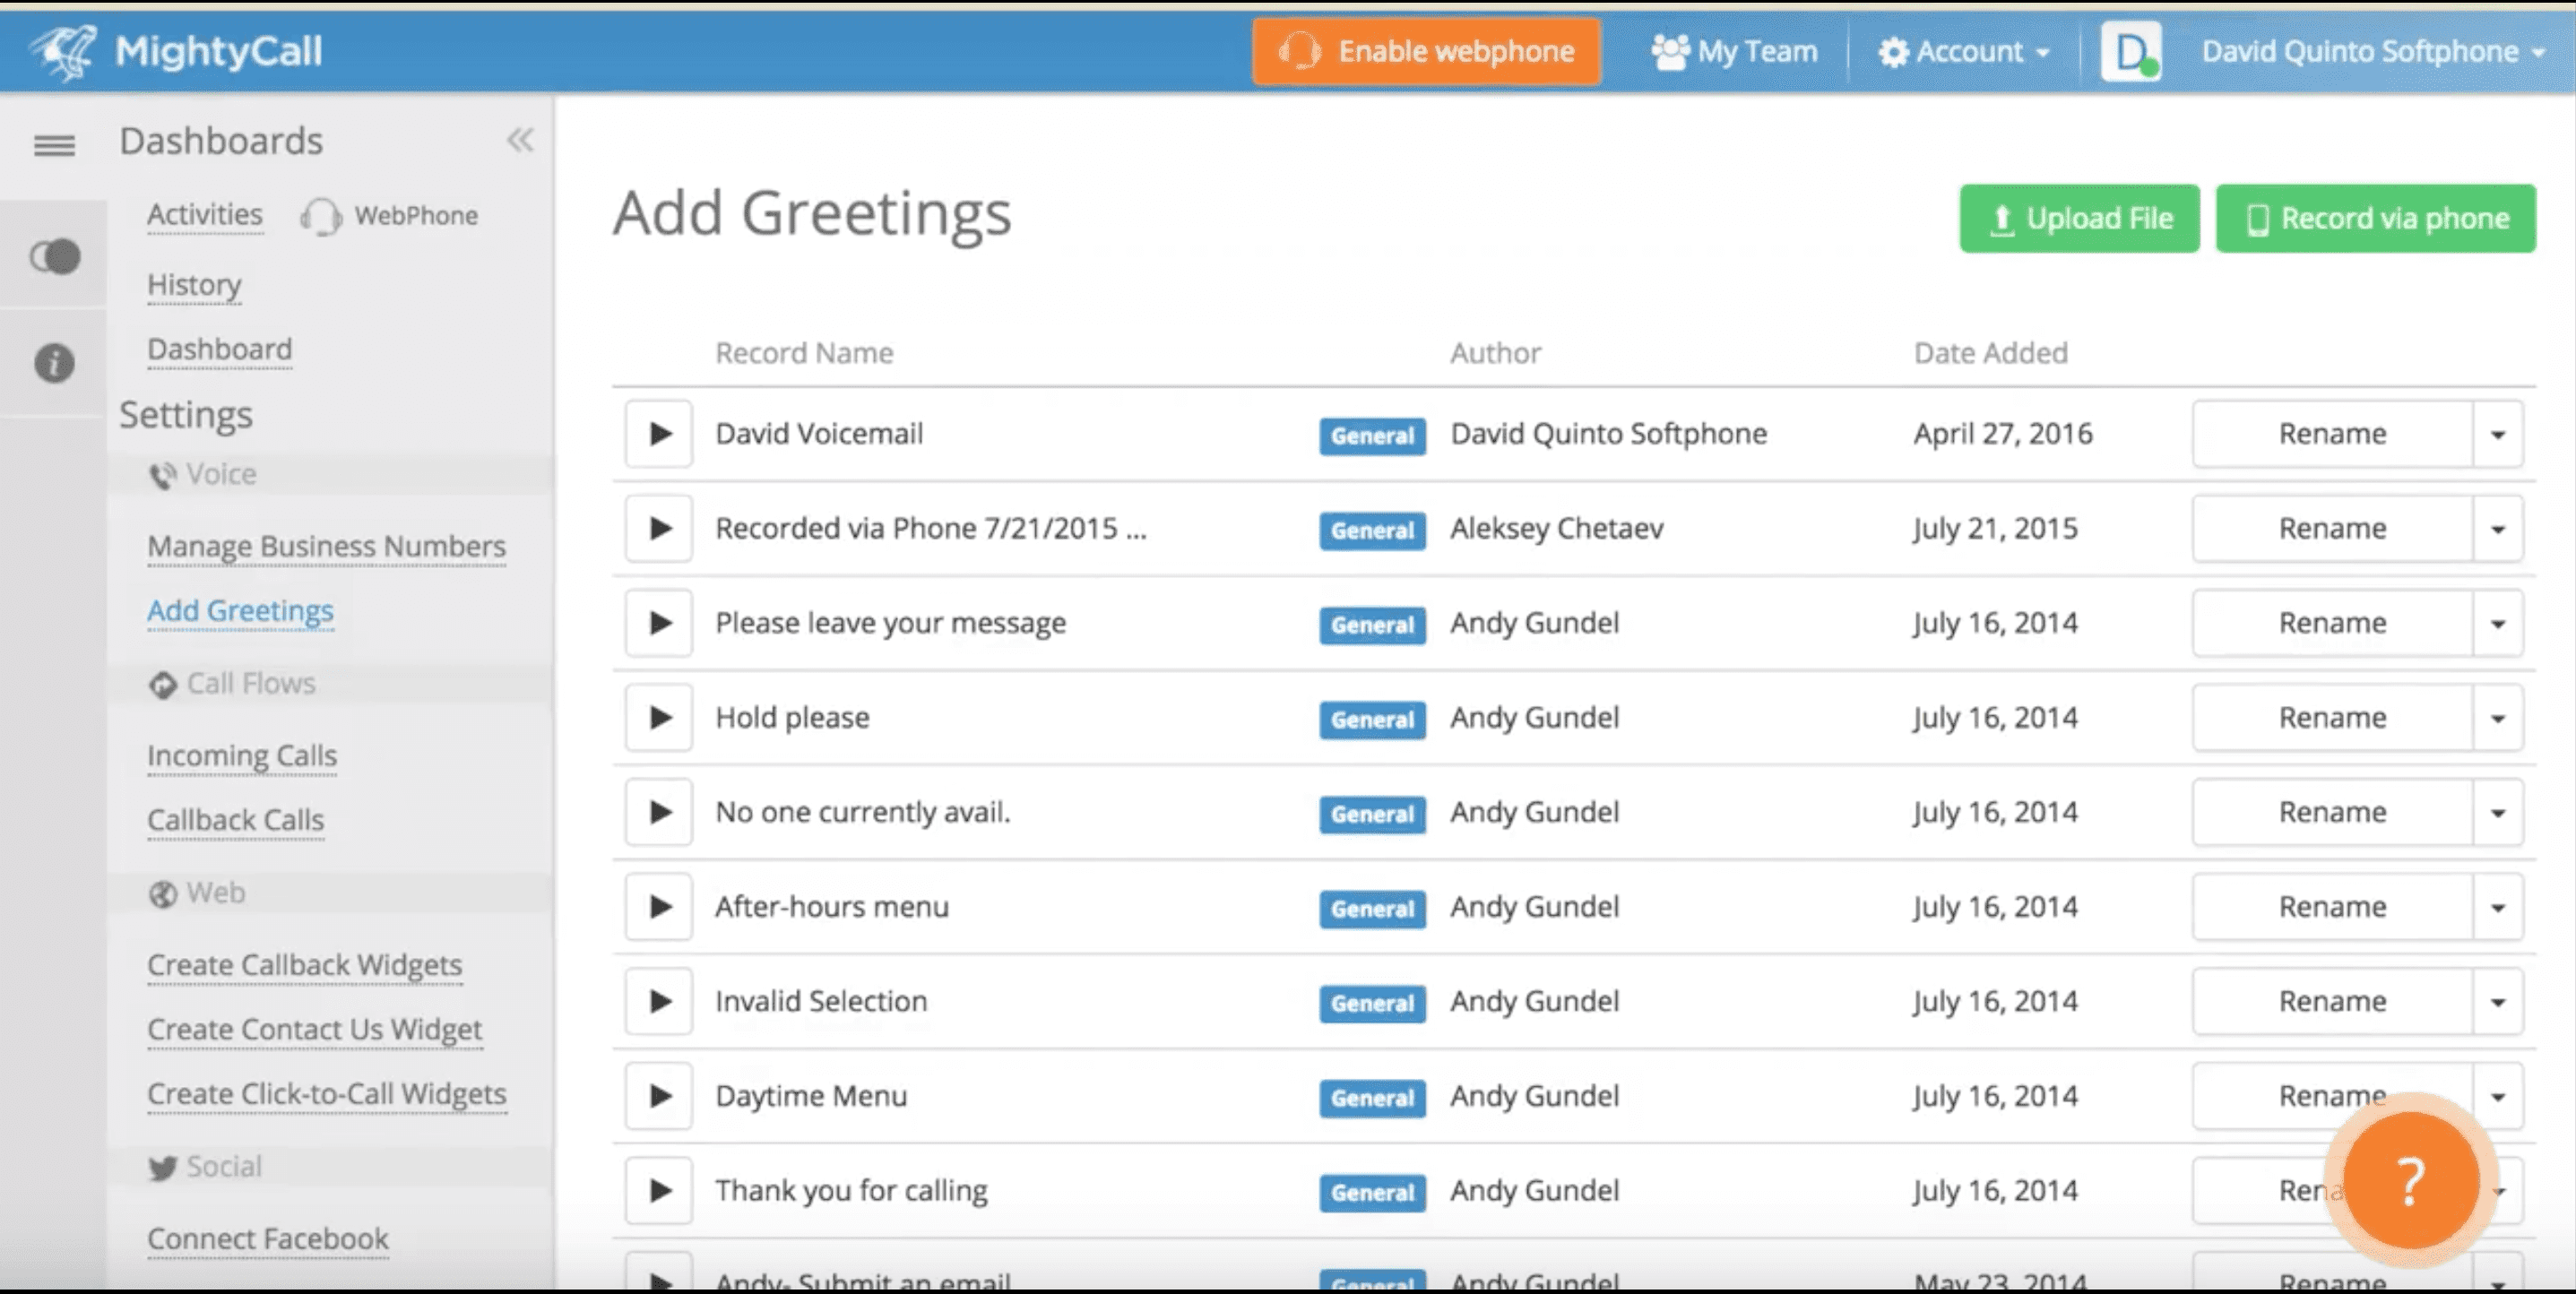The height and width of the screenshot is (1294, 2576).
Task: Open Incoming Calls settings page
Action: (242, 756)
